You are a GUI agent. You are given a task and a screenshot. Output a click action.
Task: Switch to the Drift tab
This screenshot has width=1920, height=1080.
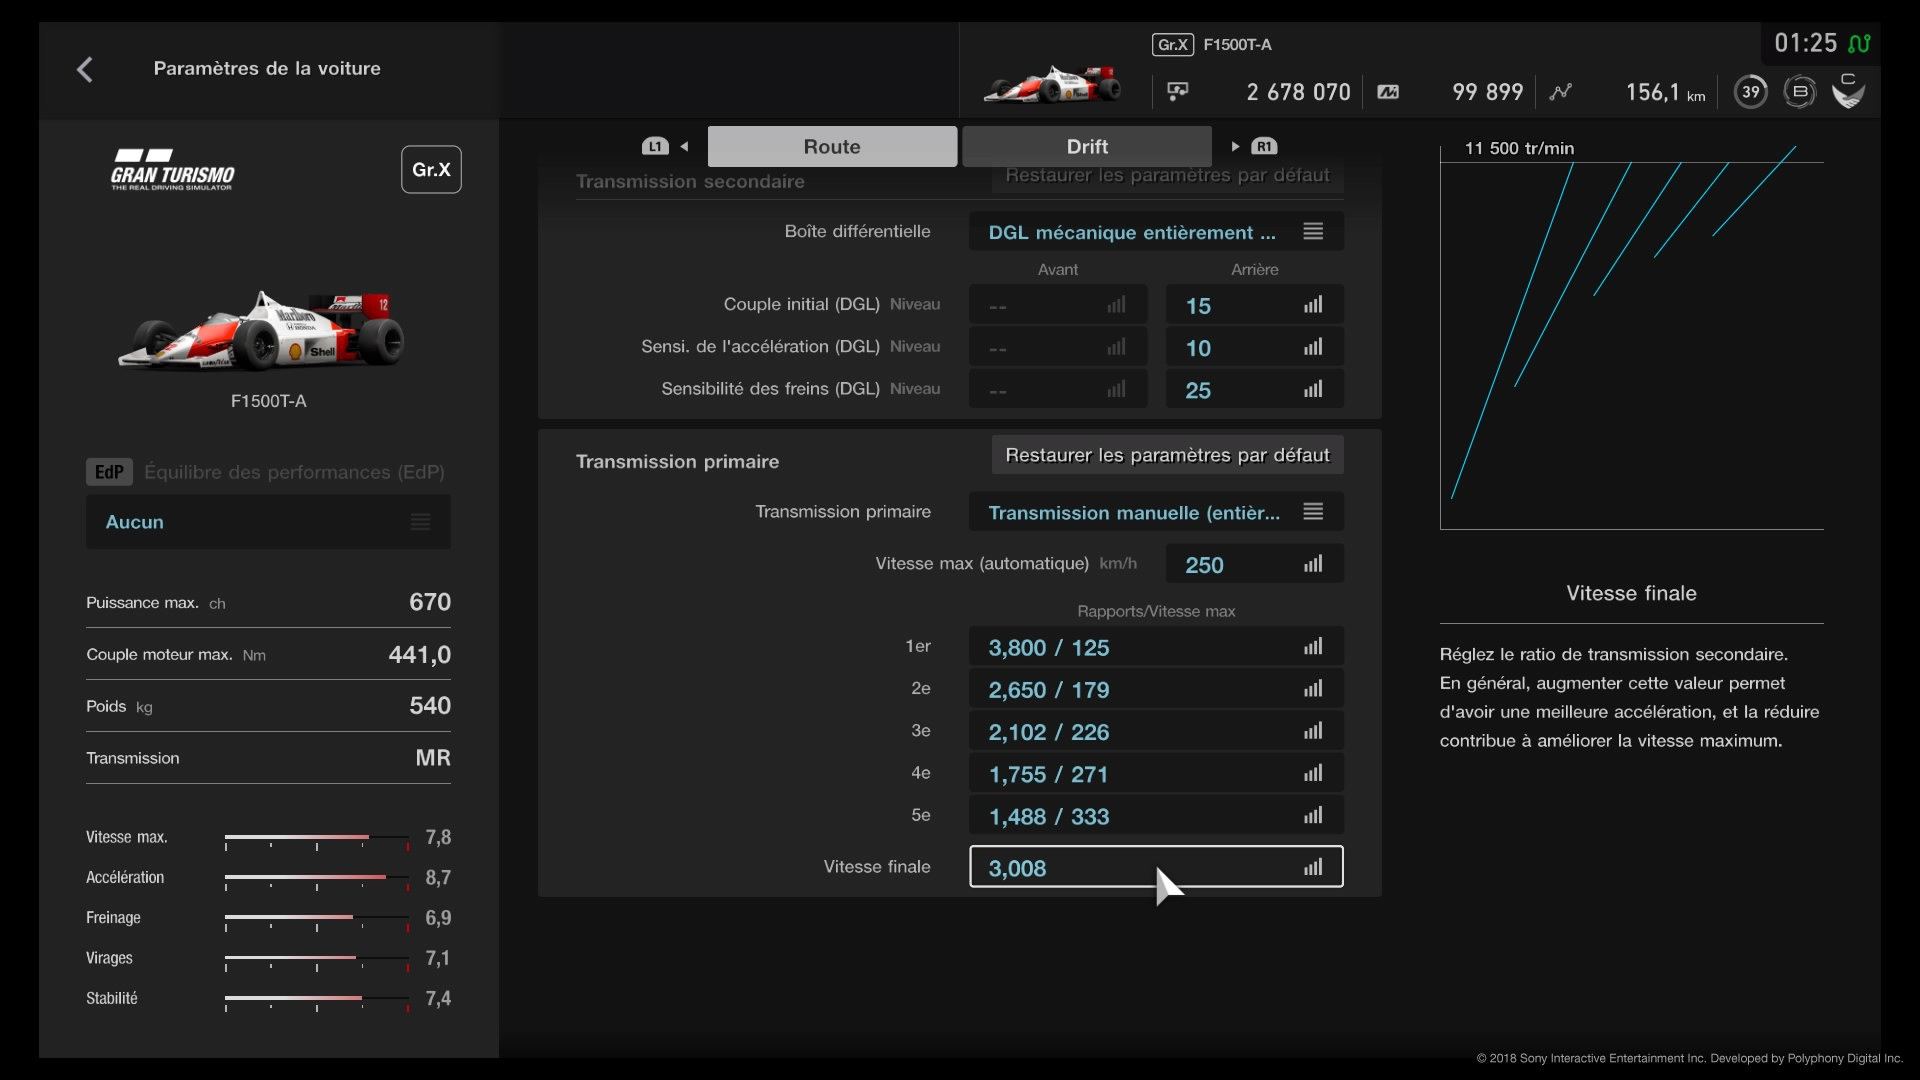(1087, 146)
